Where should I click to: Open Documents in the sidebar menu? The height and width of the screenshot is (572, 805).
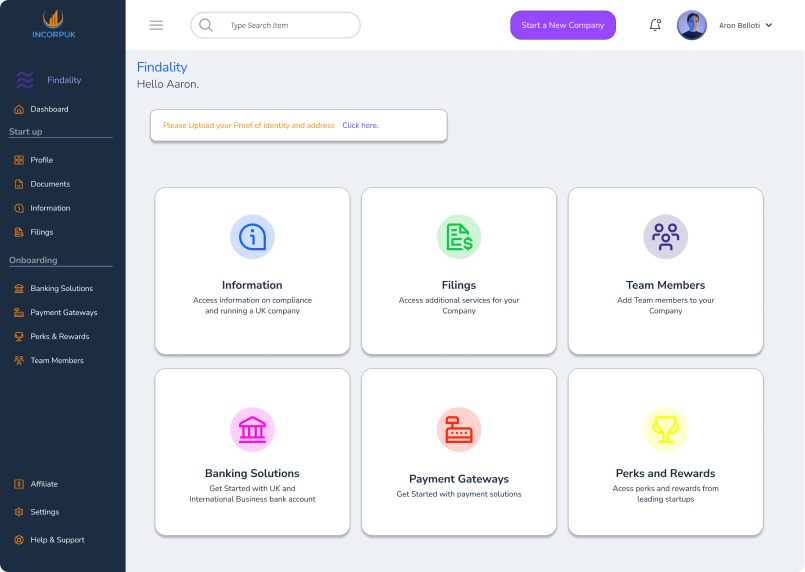coord(50,184)
